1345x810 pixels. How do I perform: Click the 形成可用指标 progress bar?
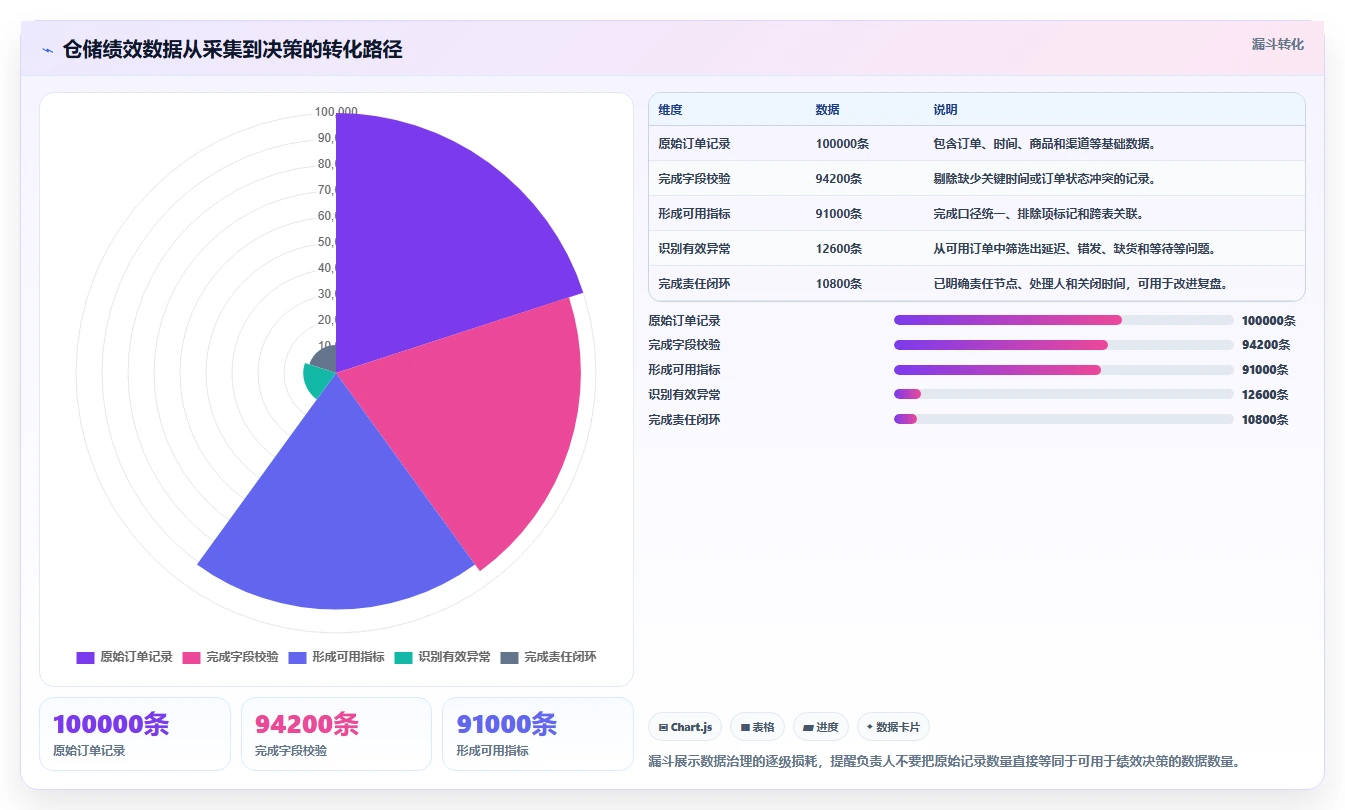[1063, 370]
